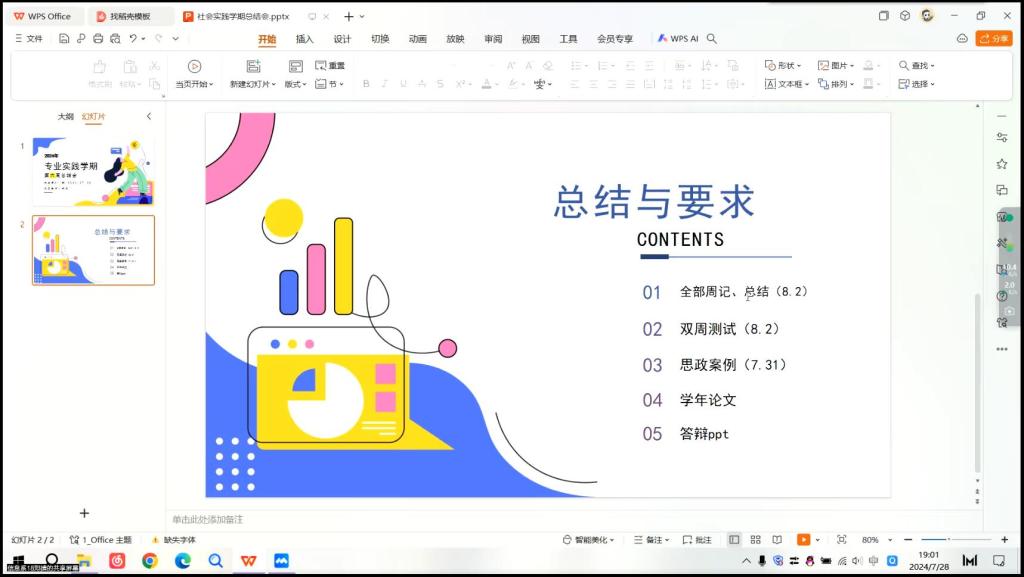Image resolution: width=1024 pixels, height=577 pixels.
Task: Expand the 智能美化 dropdown in status bar
Action: [x=589, y=540]
